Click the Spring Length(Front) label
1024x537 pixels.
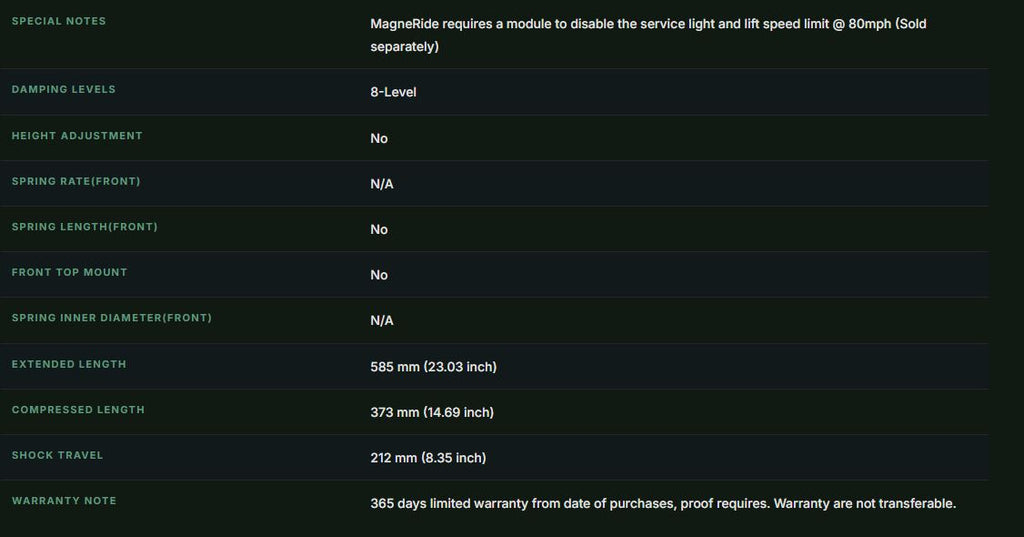(85, 227)
